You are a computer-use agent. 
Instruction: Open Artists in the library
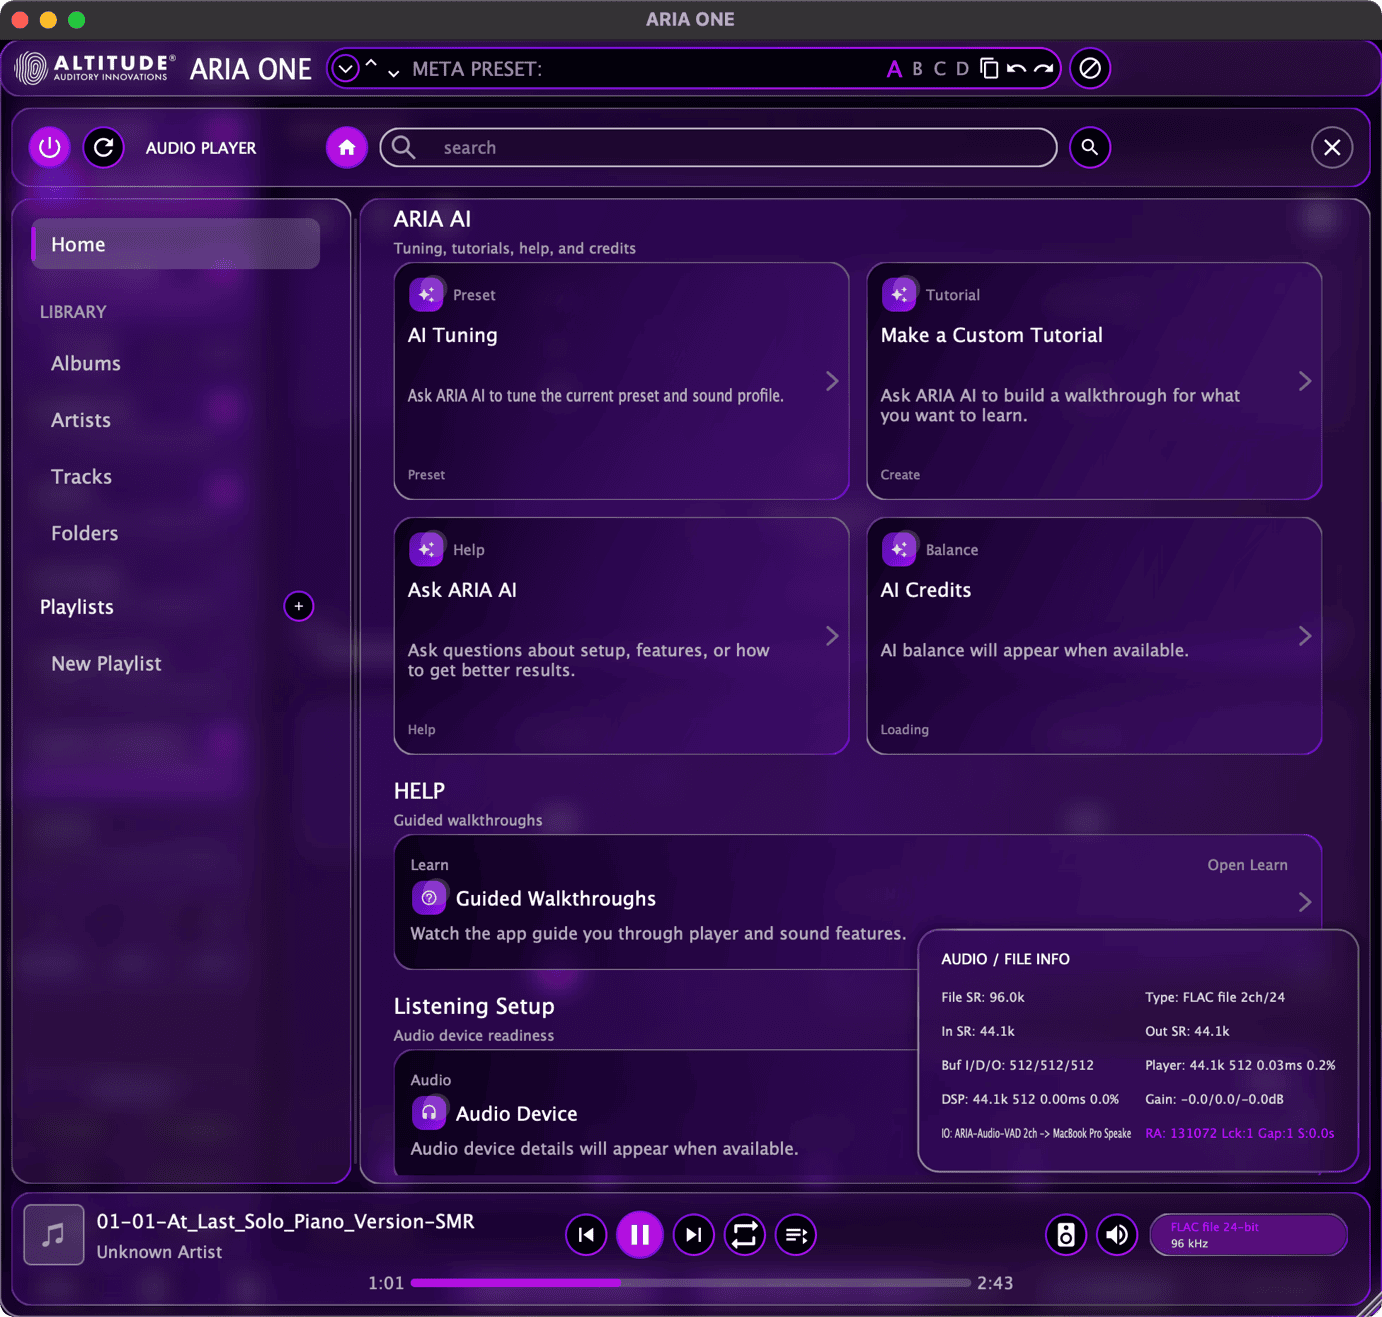[81, 420]
